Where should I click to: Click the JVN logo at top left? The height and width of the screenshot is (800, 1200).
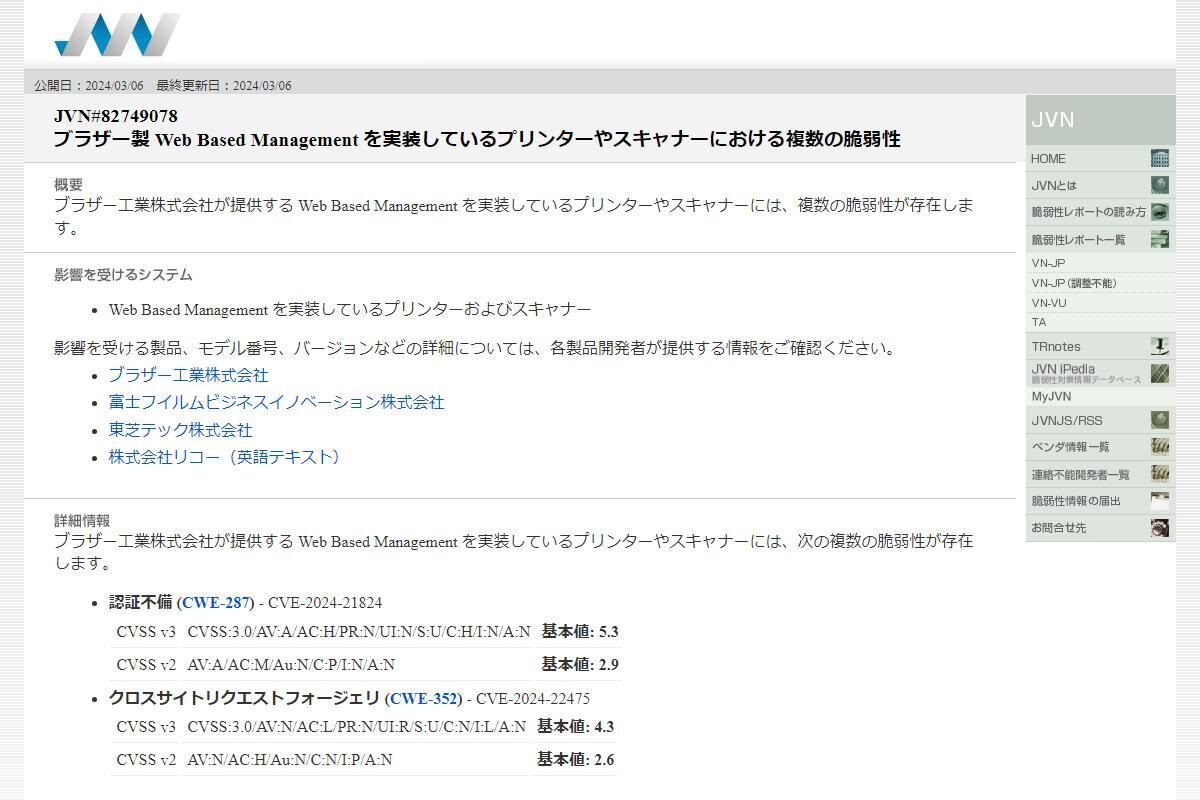pyautogui.click(x=117, y=34)
